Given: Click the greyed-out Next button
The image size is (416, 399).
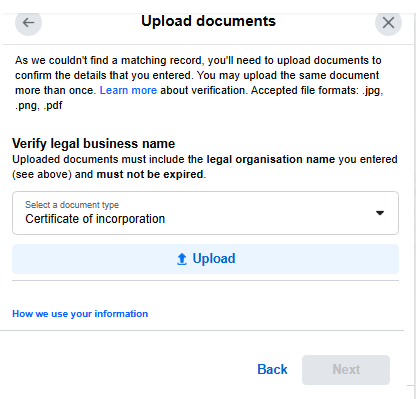Looking at the screenshot, I should [346, 370].
